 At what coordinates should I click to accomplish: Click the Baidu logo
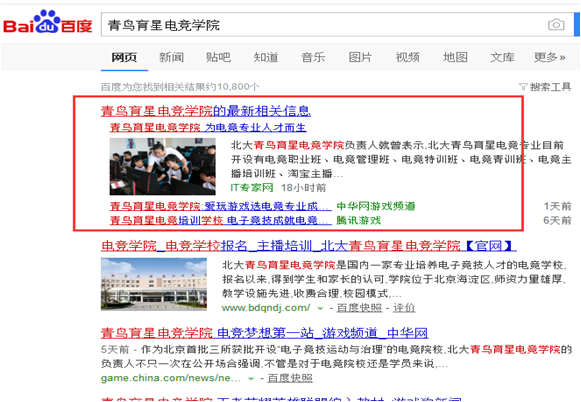click(x=47, y=22)
